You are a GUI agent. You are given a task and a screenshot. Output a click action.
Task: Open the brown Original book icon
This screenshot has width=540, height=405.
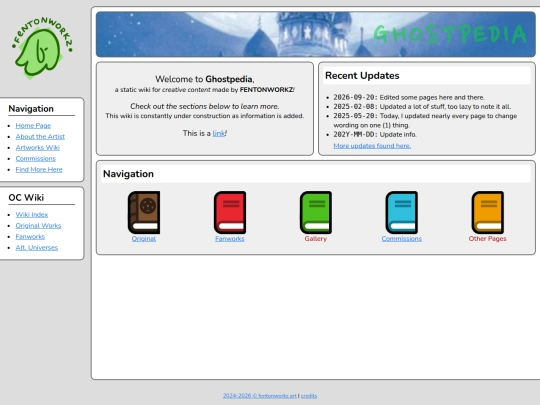pyautogui.click(x=144, y=212)
